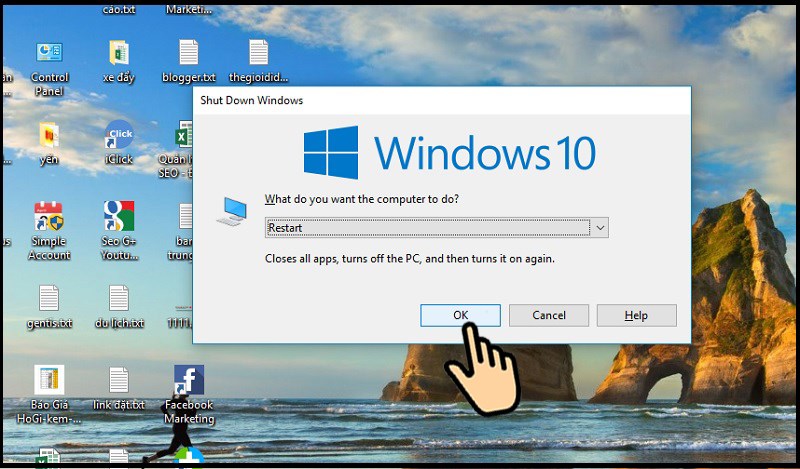
Task: Select the du lịch.txt file icon
Action: pyautogui.click(x=119, y=298)
